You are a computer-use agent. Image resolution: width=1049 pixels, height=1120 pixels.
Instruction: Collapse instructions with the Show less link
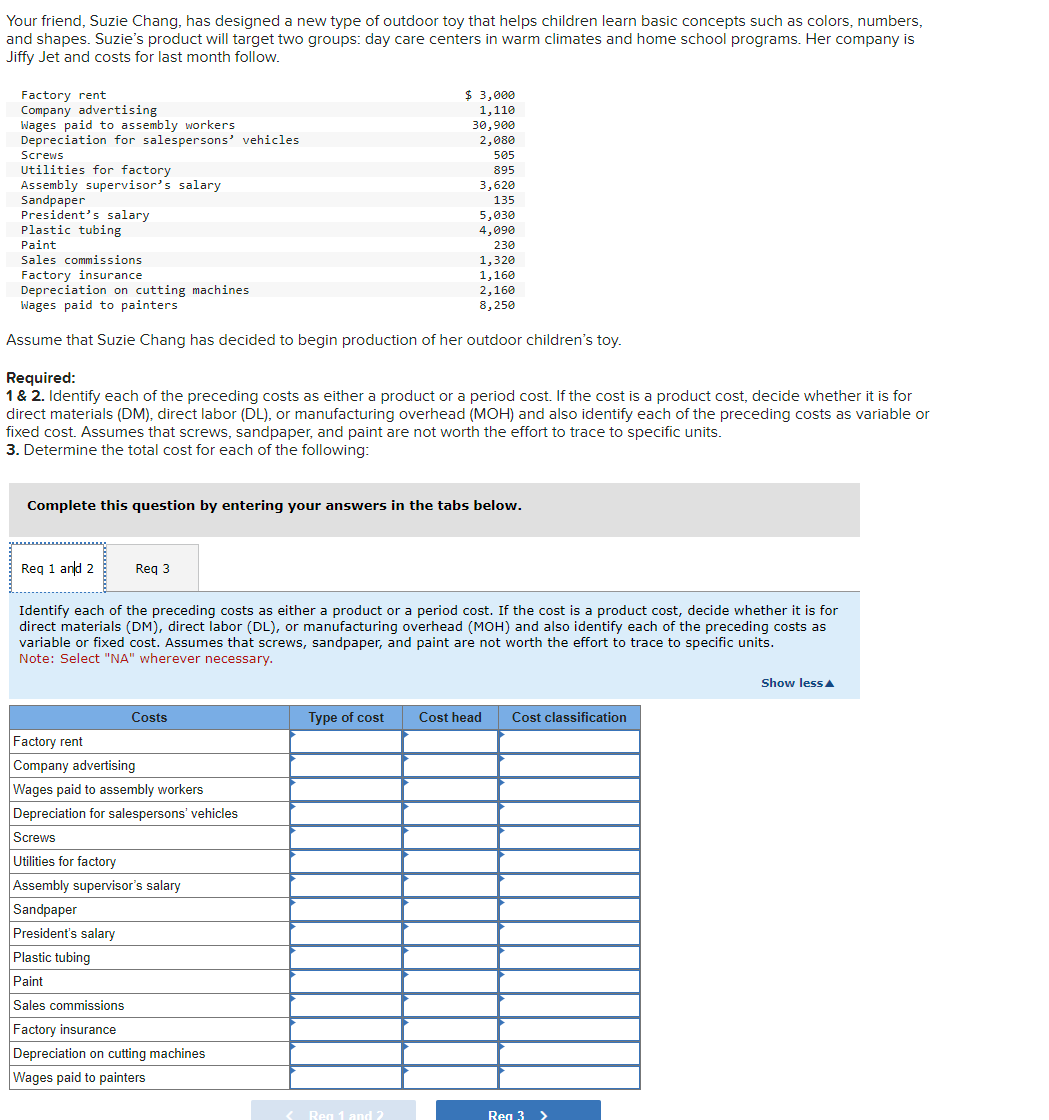(796, 683)
